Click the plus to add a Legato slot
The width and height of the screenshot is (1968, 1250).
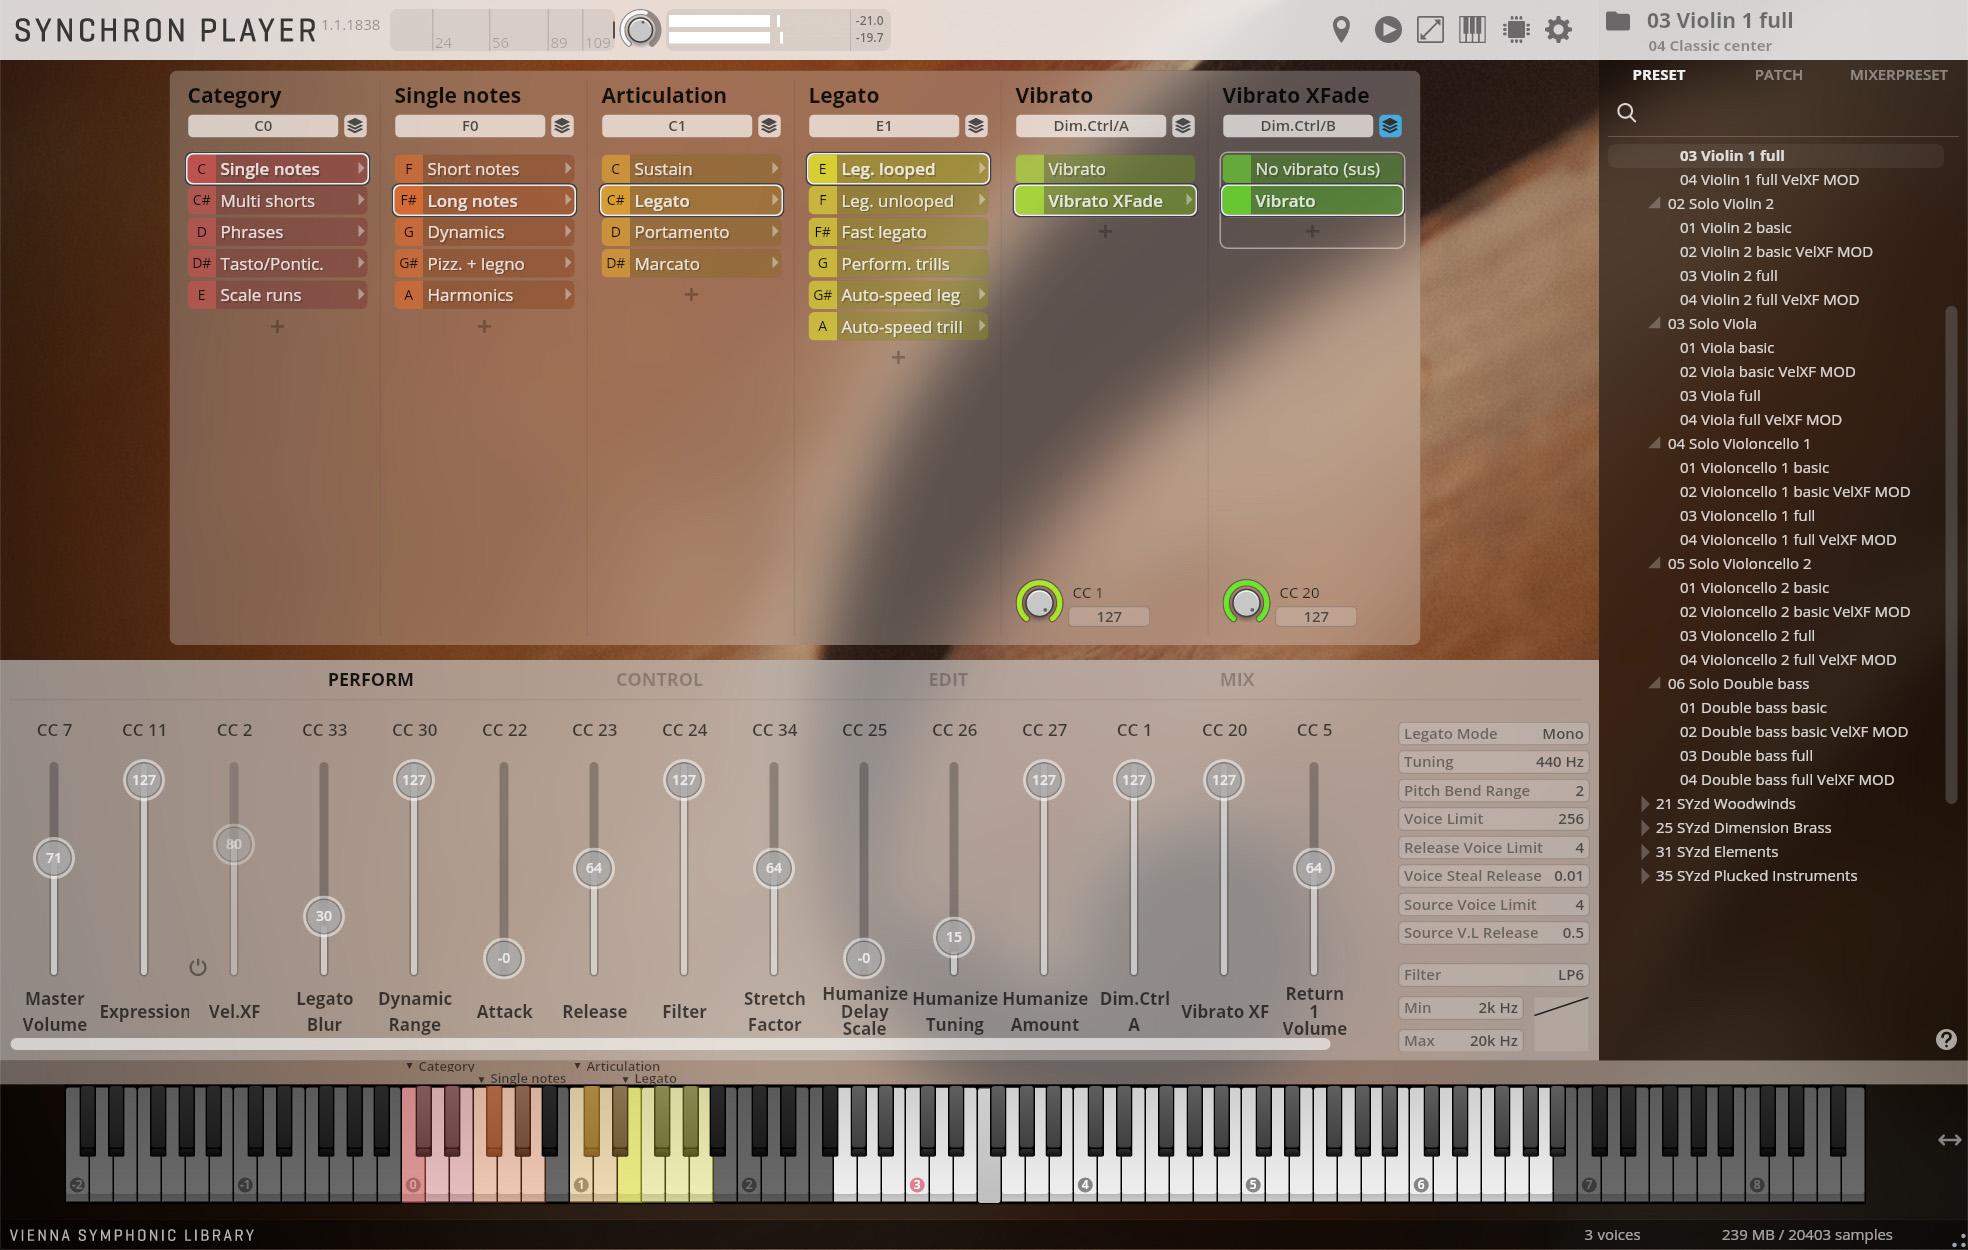pos(897,357)
